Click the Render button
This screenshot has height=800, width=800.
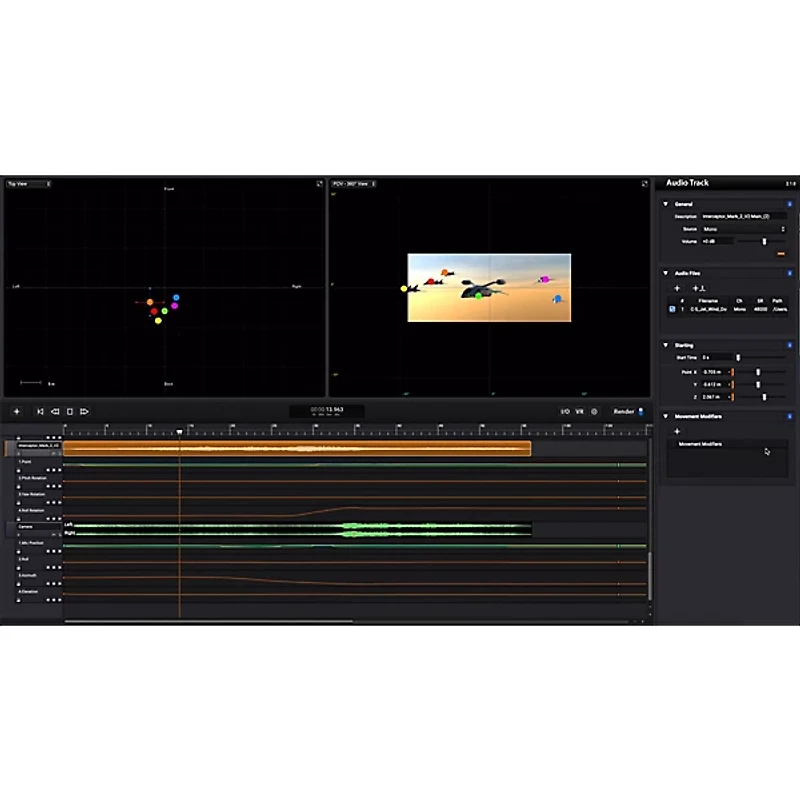[623, 411]
